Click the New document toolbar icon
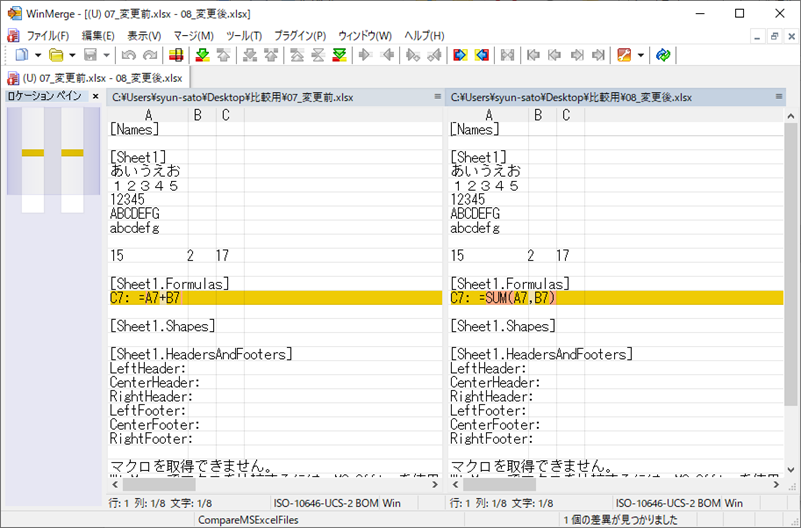The image size is (801, 528). click(x=21, y=55)
